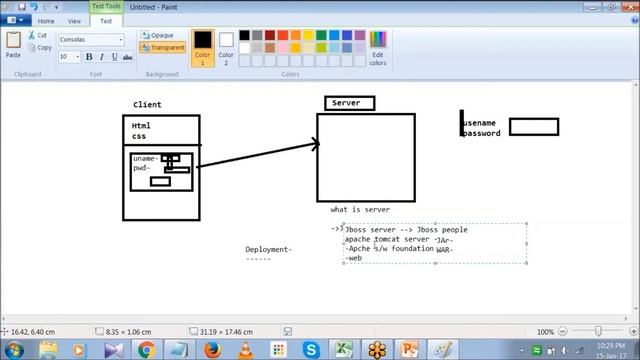Pick the indigo color swatch
Image resolution: width=640 pixels, height=360 pixels.
[347, 35]
